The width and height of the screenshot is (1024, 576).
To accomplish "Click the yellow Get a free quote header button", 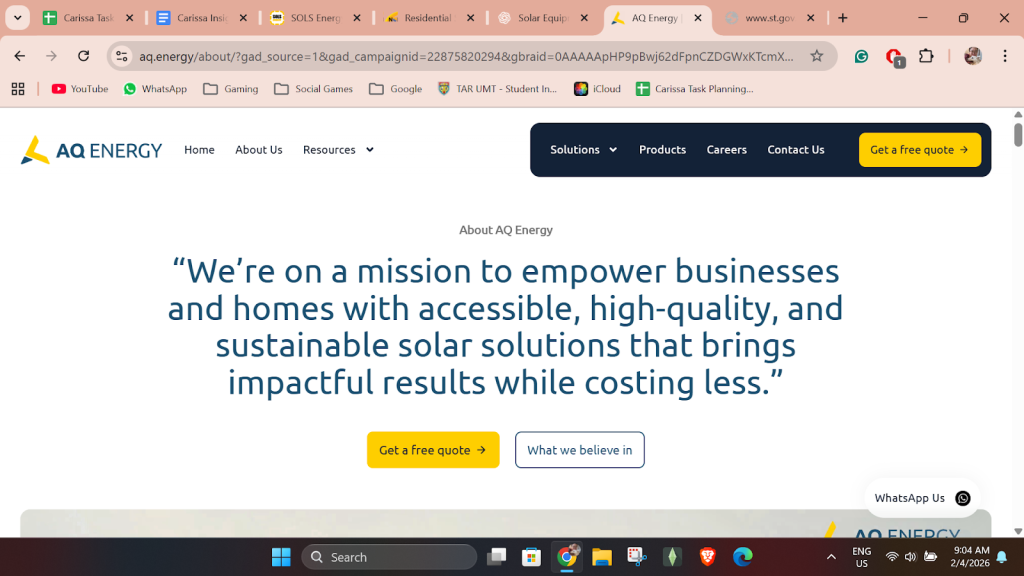I will (x=919, y=150).
